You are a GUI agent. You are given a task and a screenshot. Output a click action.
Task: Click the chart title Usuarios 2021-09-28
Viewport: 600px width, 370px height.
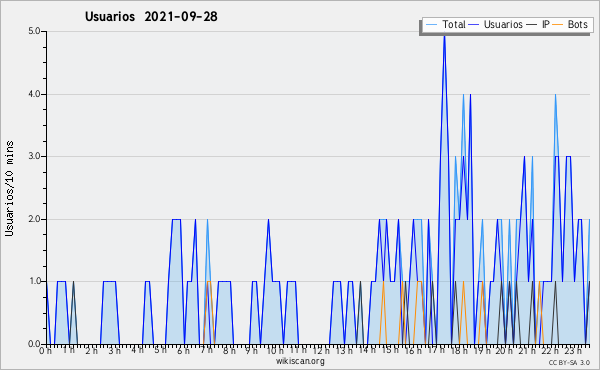click(151, 16)
